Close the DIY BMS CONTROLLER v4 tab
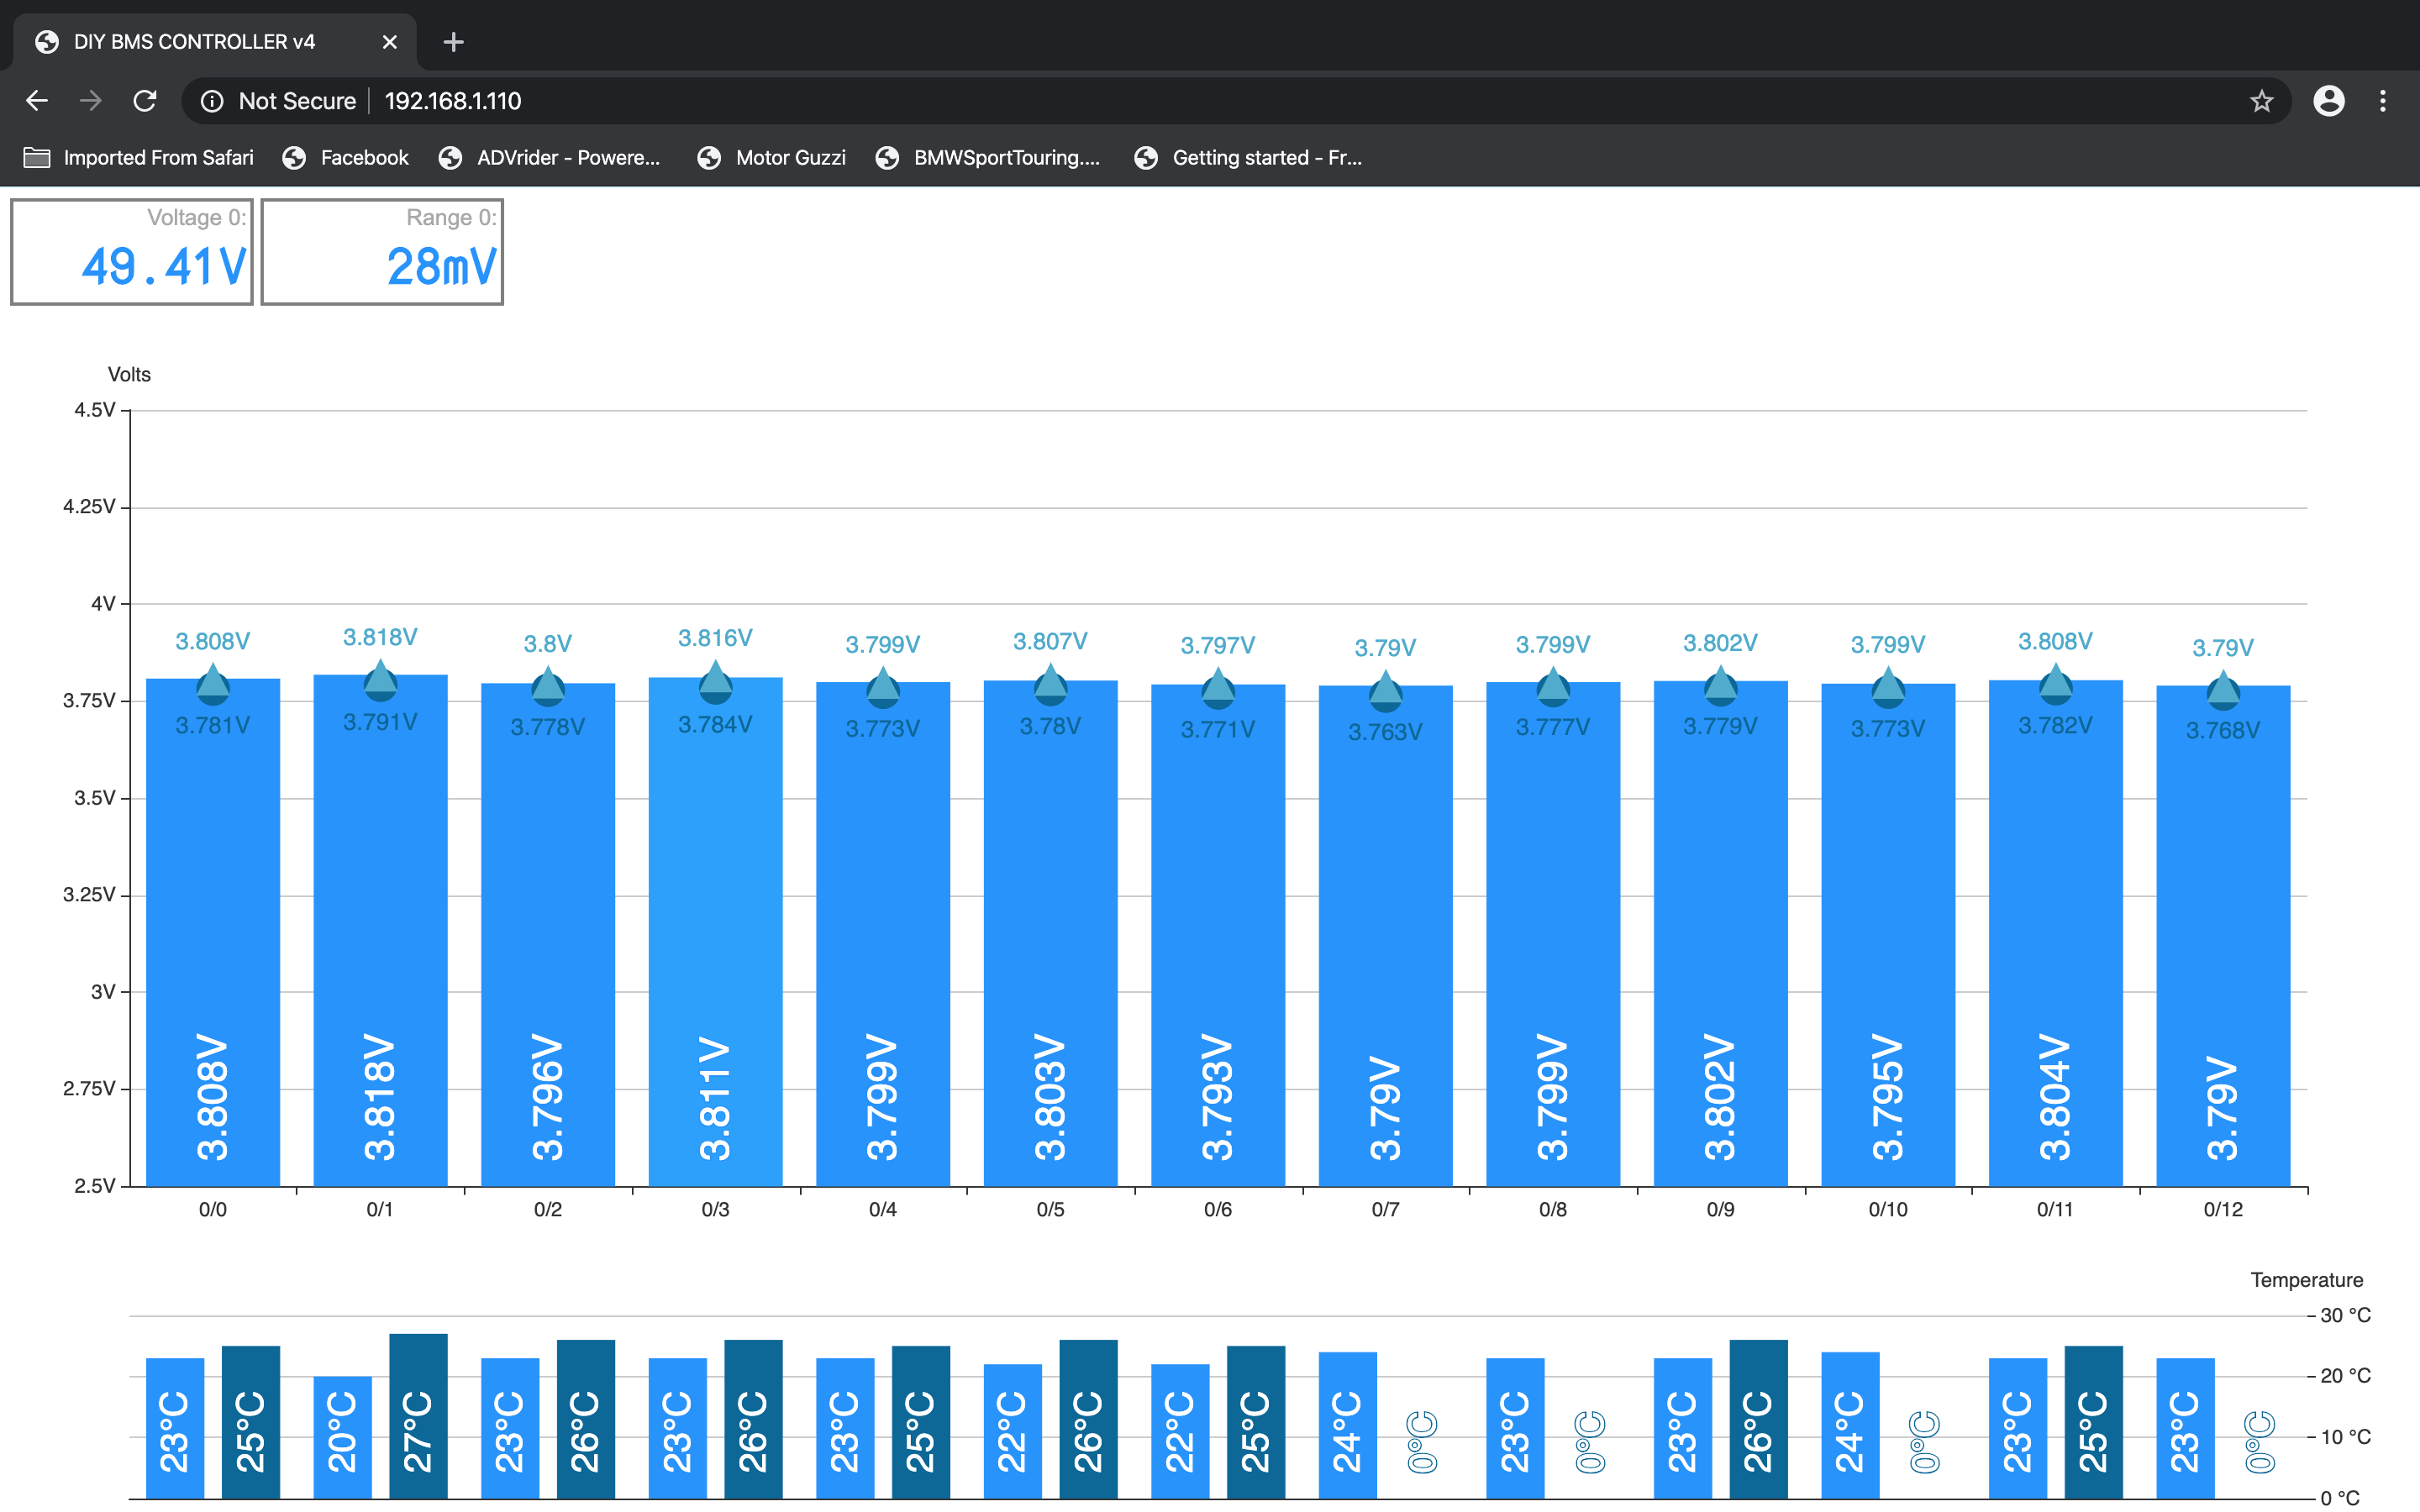2420x1512 pixels. coord(390,42)
